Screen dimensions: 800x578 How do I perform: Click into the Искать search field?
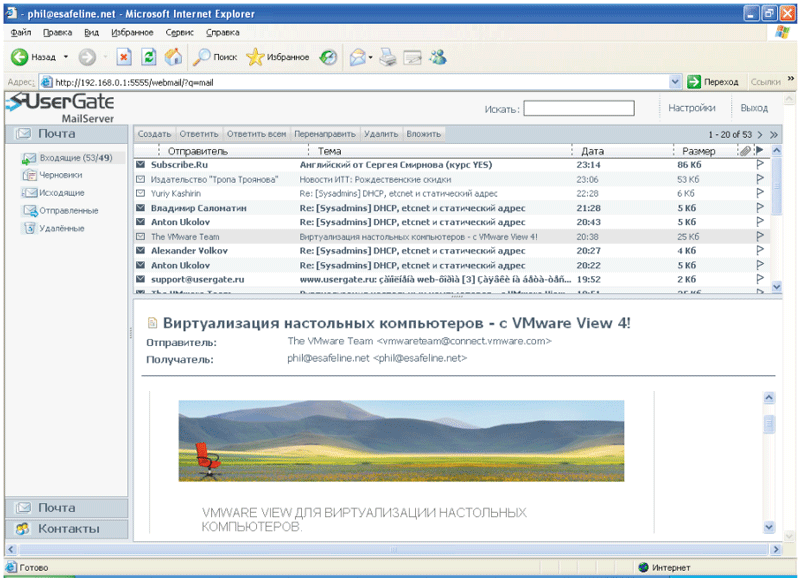[579, 108]
